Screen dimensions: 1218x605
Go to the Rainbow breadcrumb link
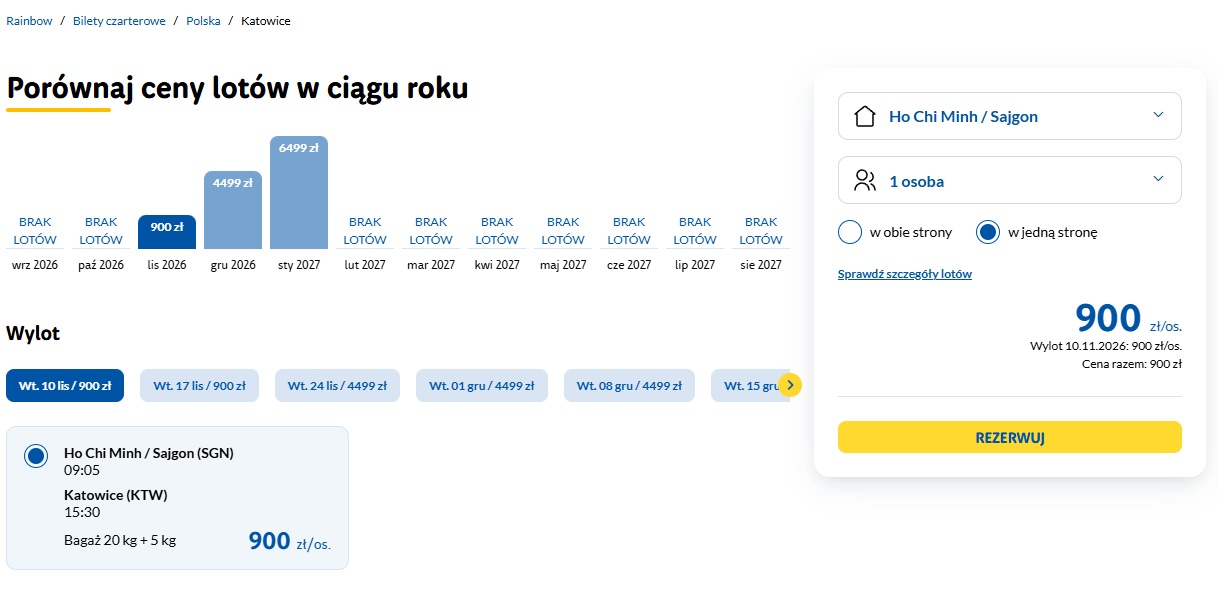pos(29,21)
